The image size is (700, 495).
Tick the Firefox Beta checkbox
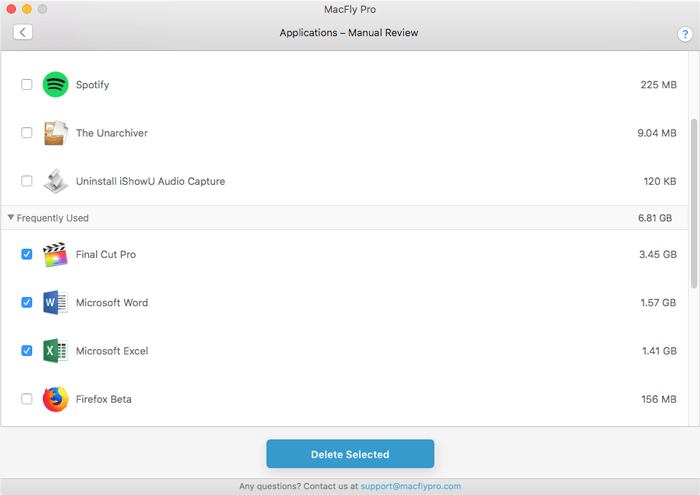[27, 399]
